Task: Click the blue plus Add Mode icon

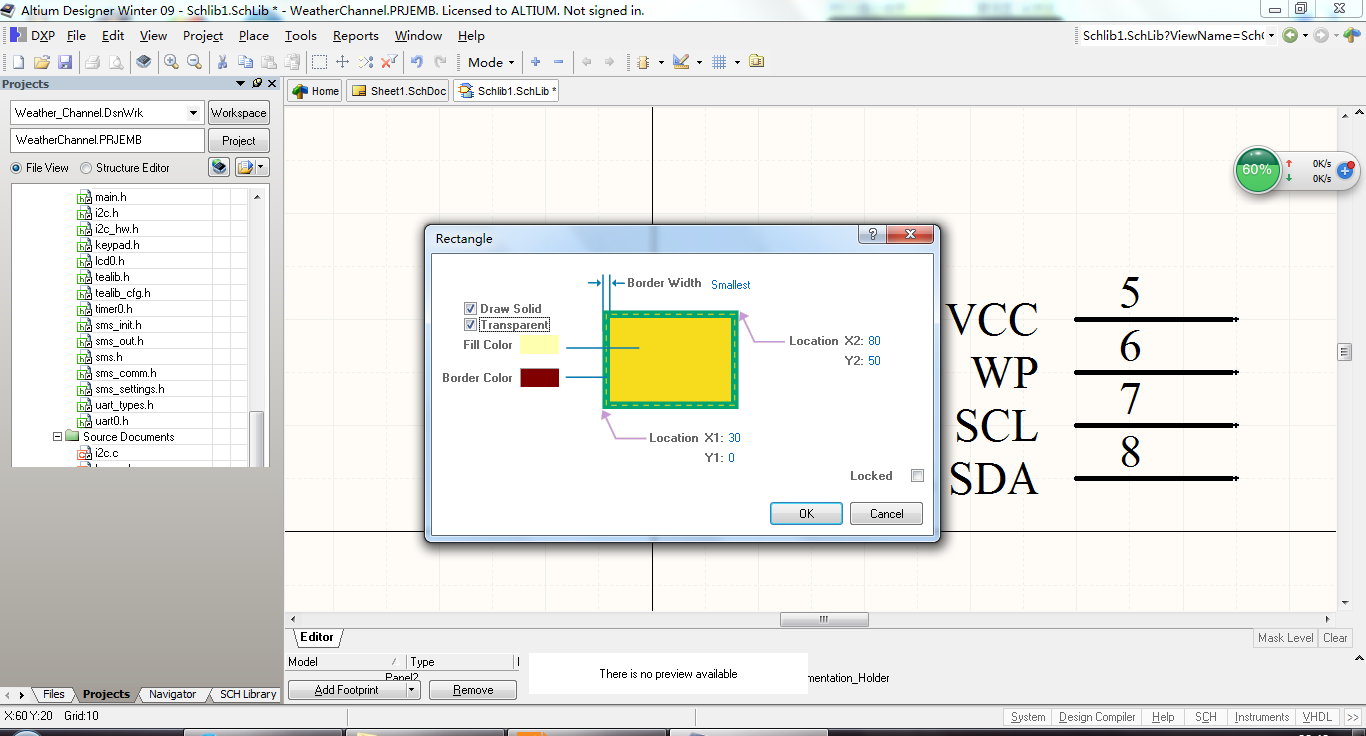Action: point(536,62)
